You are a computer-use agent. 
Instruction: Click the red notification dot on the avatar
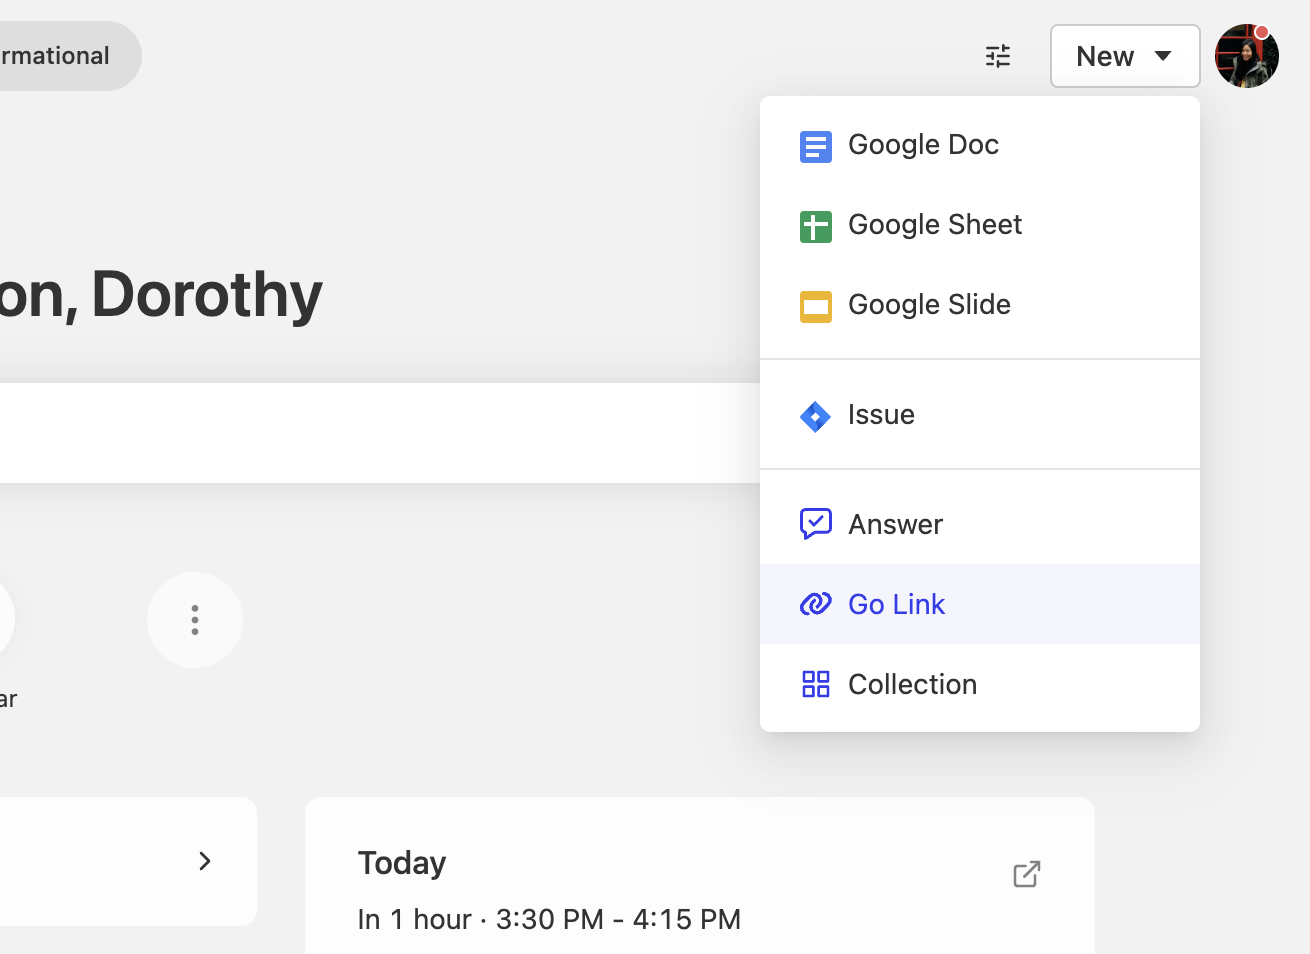pos(1262,33)
